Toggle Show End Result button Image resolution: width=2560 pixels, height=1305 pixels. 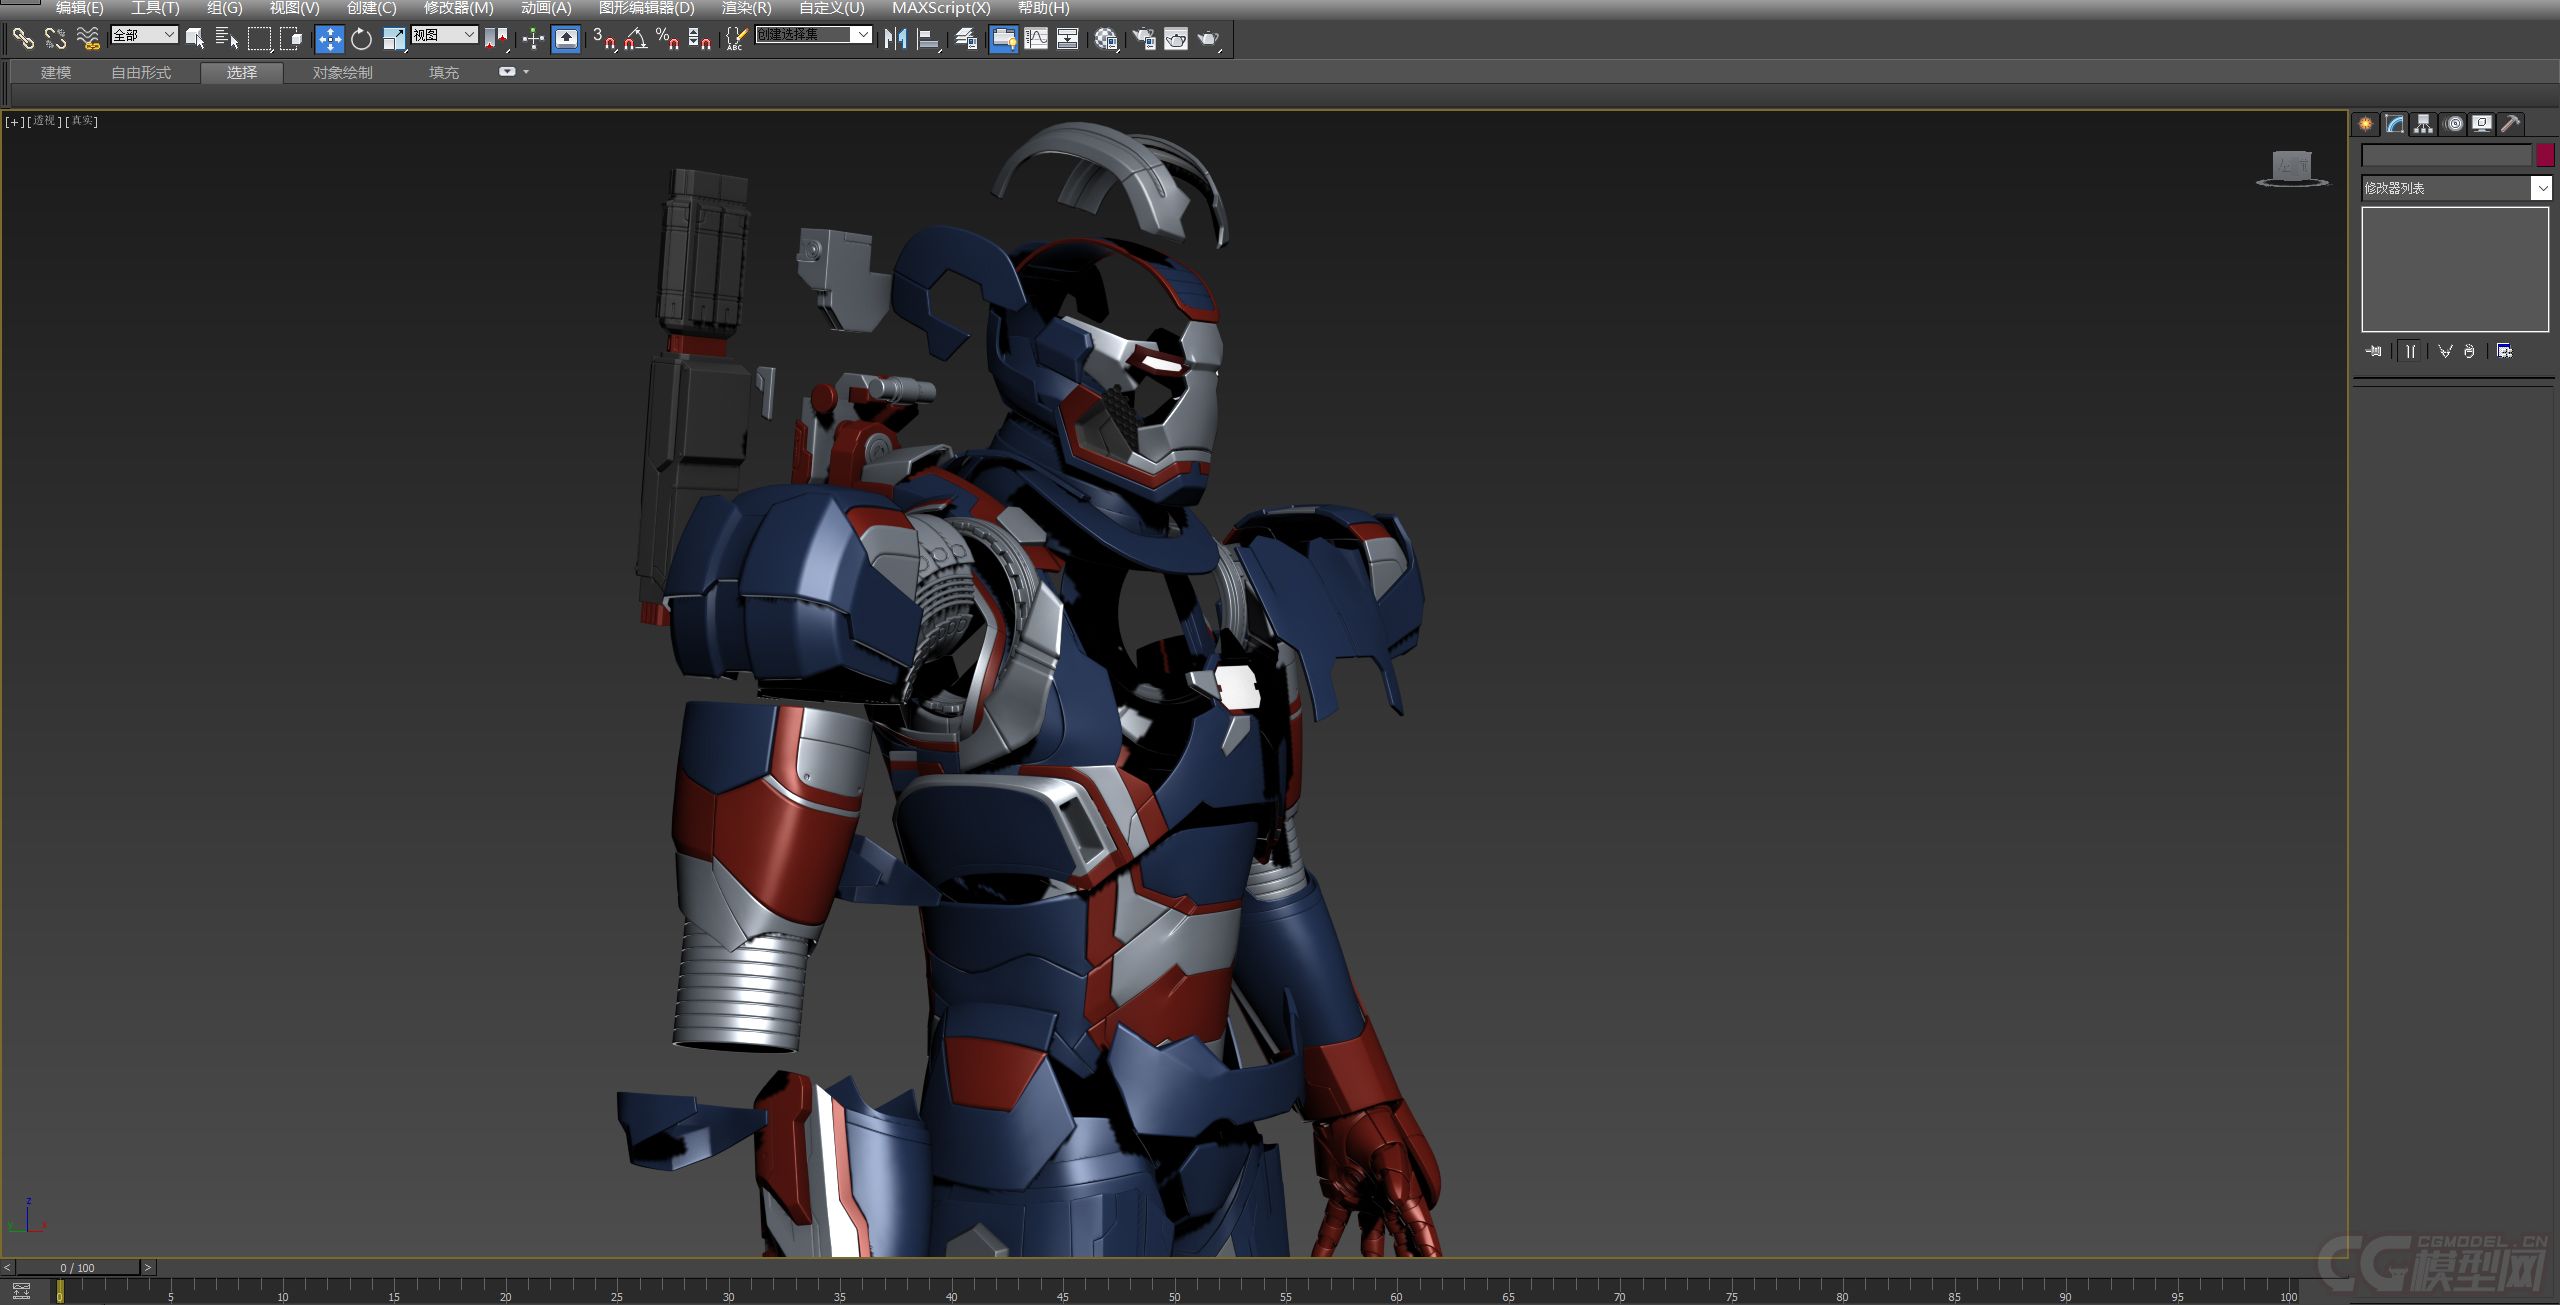[x=2411, y=351]
